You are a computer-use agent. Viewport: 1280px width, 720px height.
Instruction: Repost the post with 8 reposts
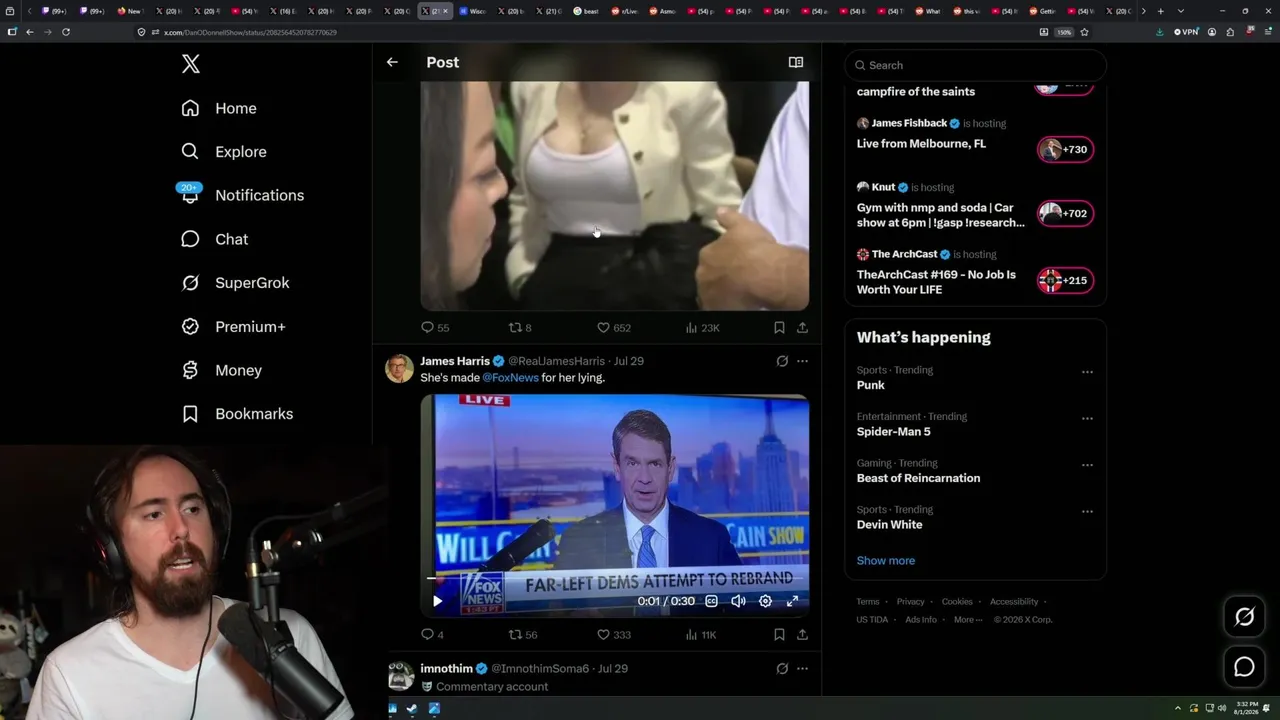click(x=520, y=328)
